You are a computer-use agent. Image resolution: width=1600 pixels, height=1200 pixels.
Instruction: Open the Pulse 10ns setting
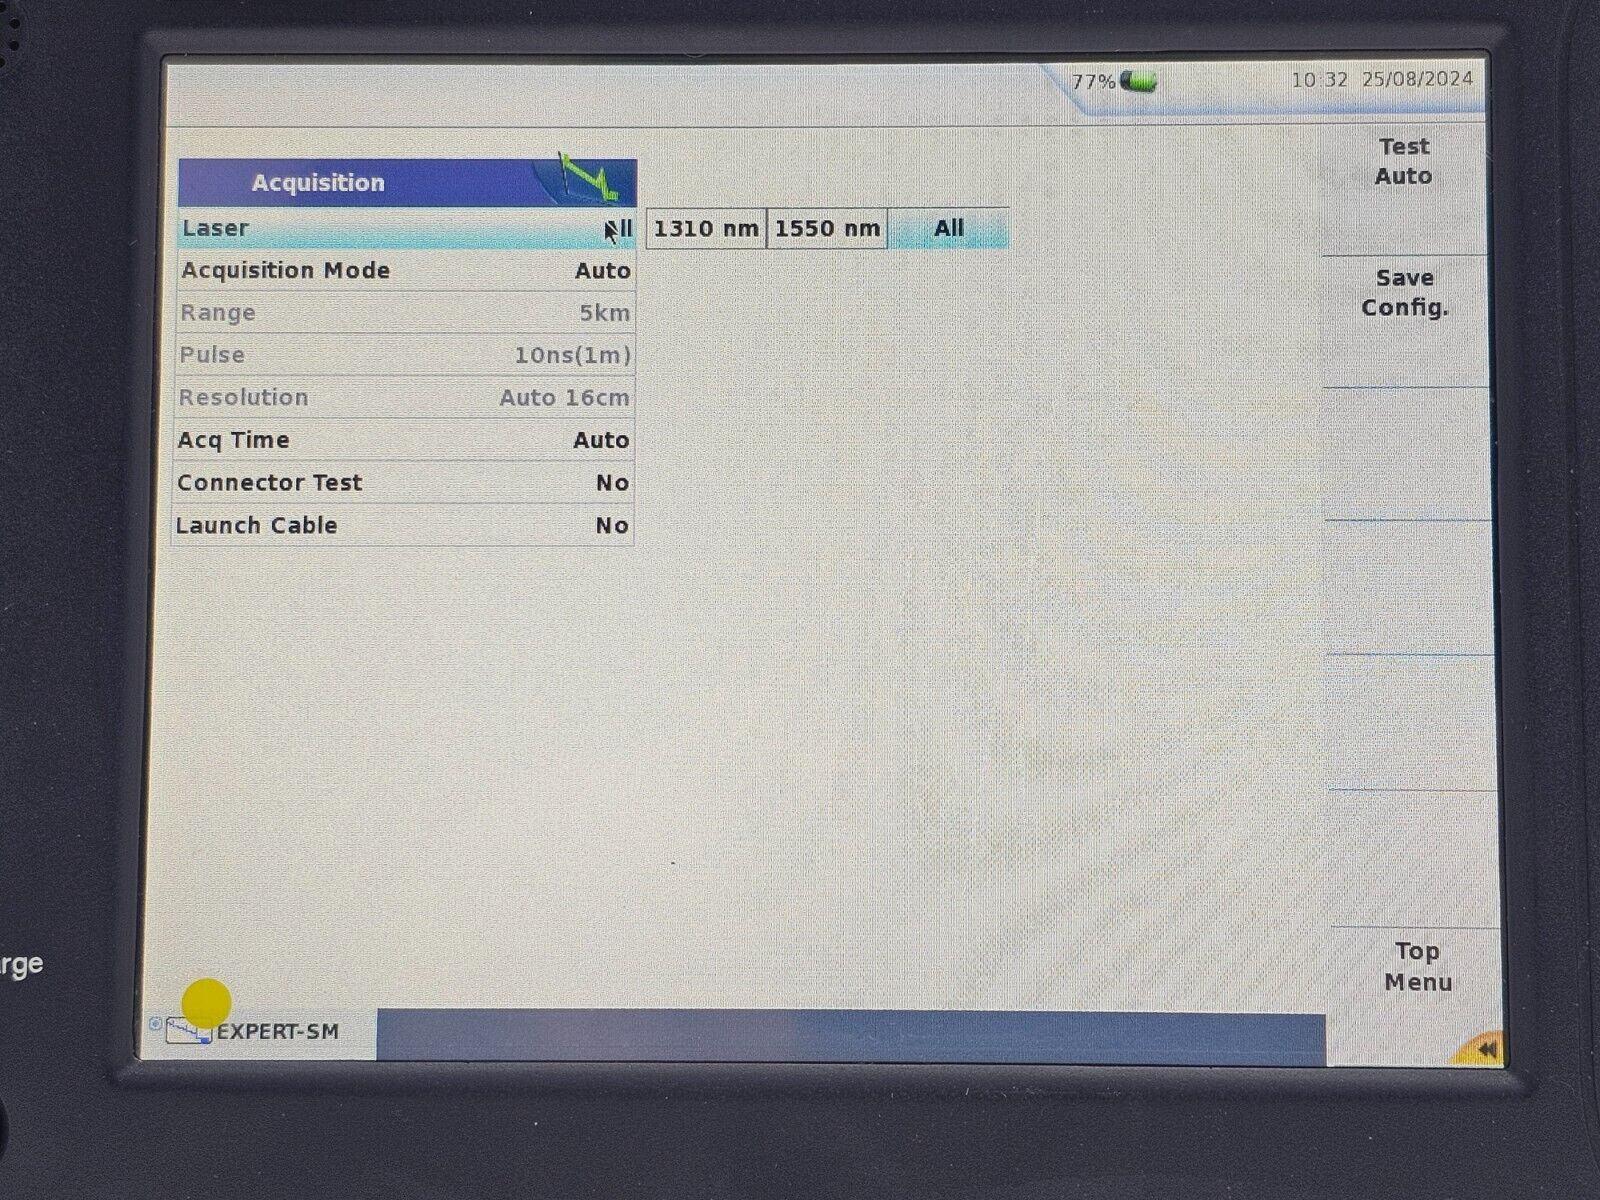tap(405, 355)
